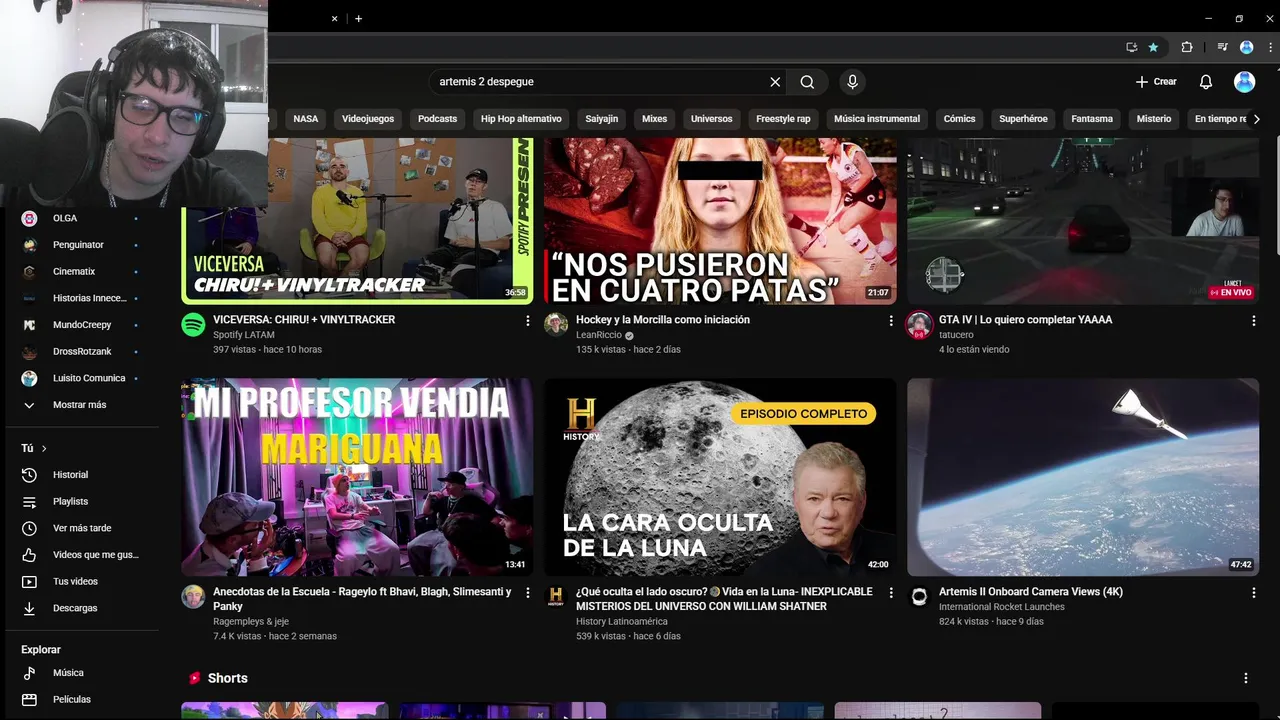The height and width of the screenshot is (720, 1280).
Task: Open the YouTube account avatar menu
Action: [x=1244, y=82]
